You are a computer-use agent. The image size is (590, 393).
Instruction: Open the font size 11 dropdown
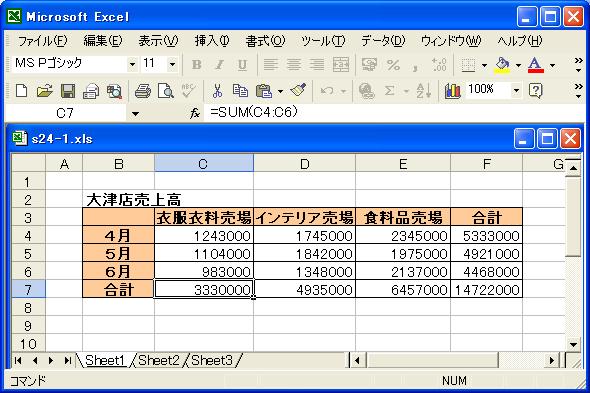(x=172, y=64)
